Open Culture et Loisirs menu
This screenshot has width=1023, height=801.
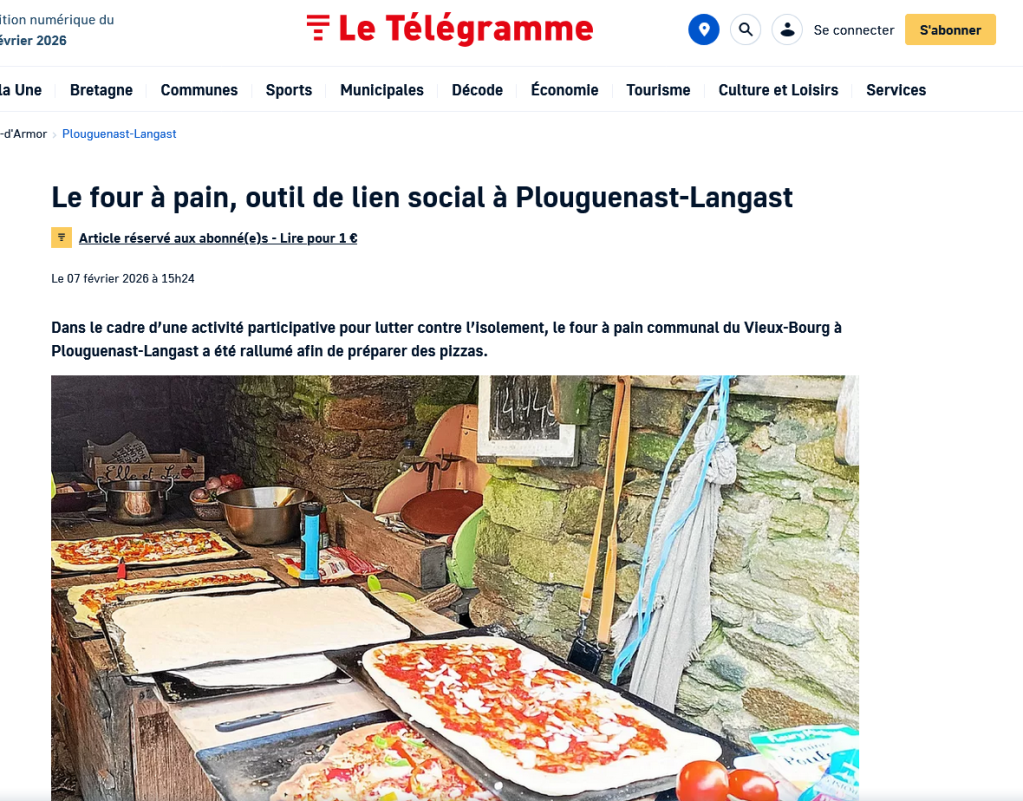(778, 90)
